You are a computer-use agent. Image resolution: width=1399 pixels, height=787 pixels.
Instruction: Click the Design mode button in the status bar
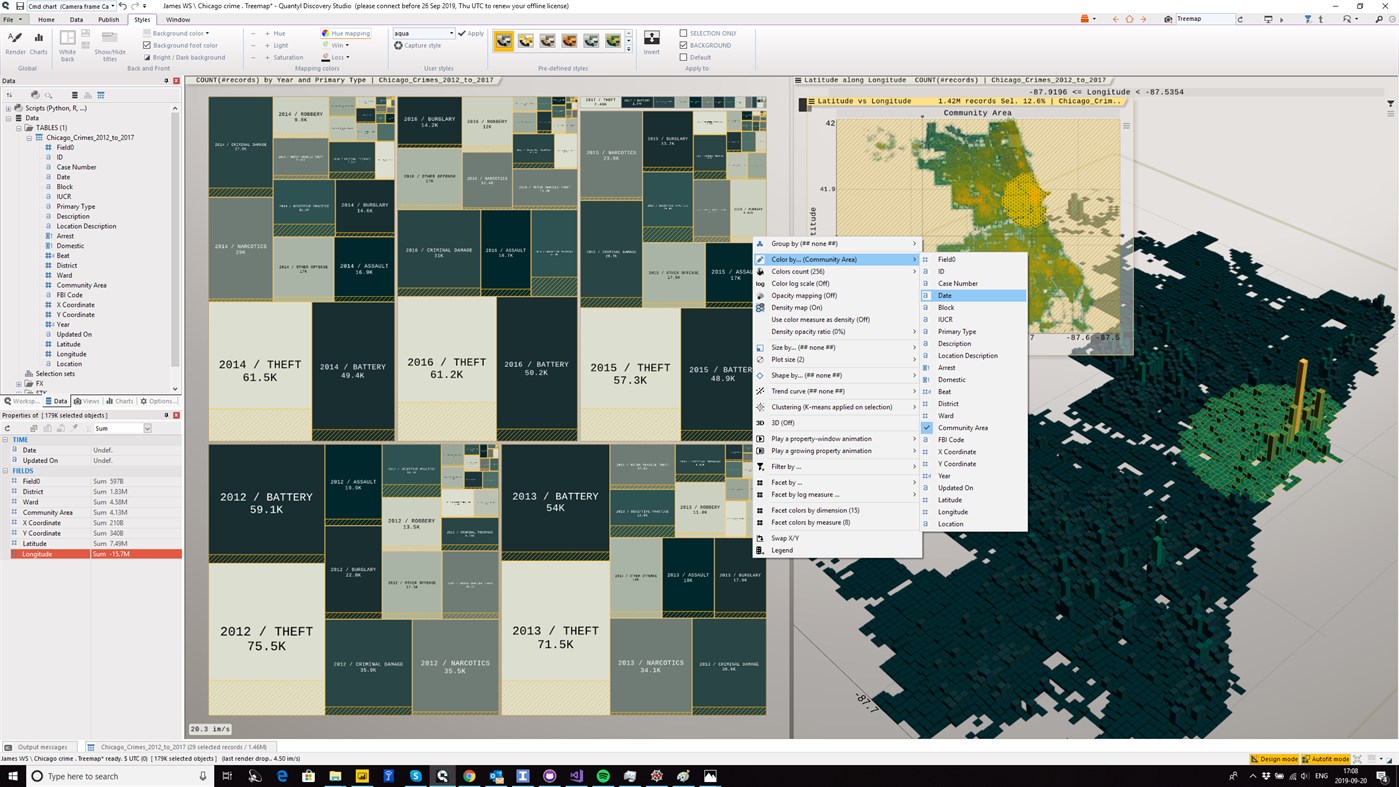pyautogui.click(x=1277, y=758)
